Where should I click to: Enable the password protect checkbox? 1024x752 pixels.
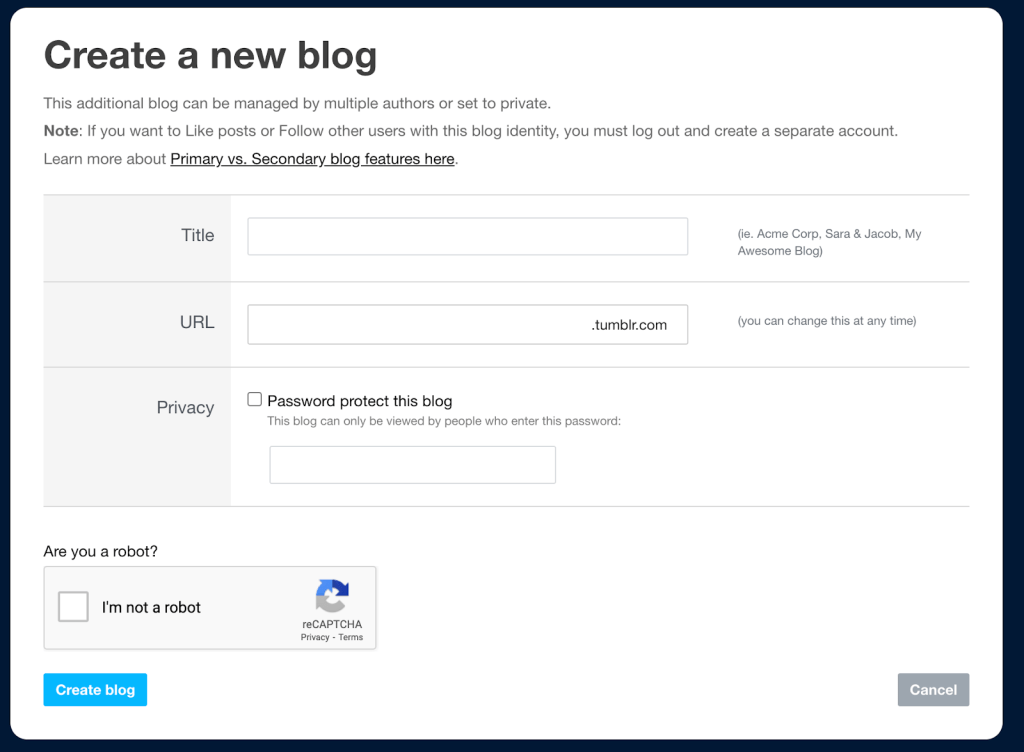(x=255, y=400)
